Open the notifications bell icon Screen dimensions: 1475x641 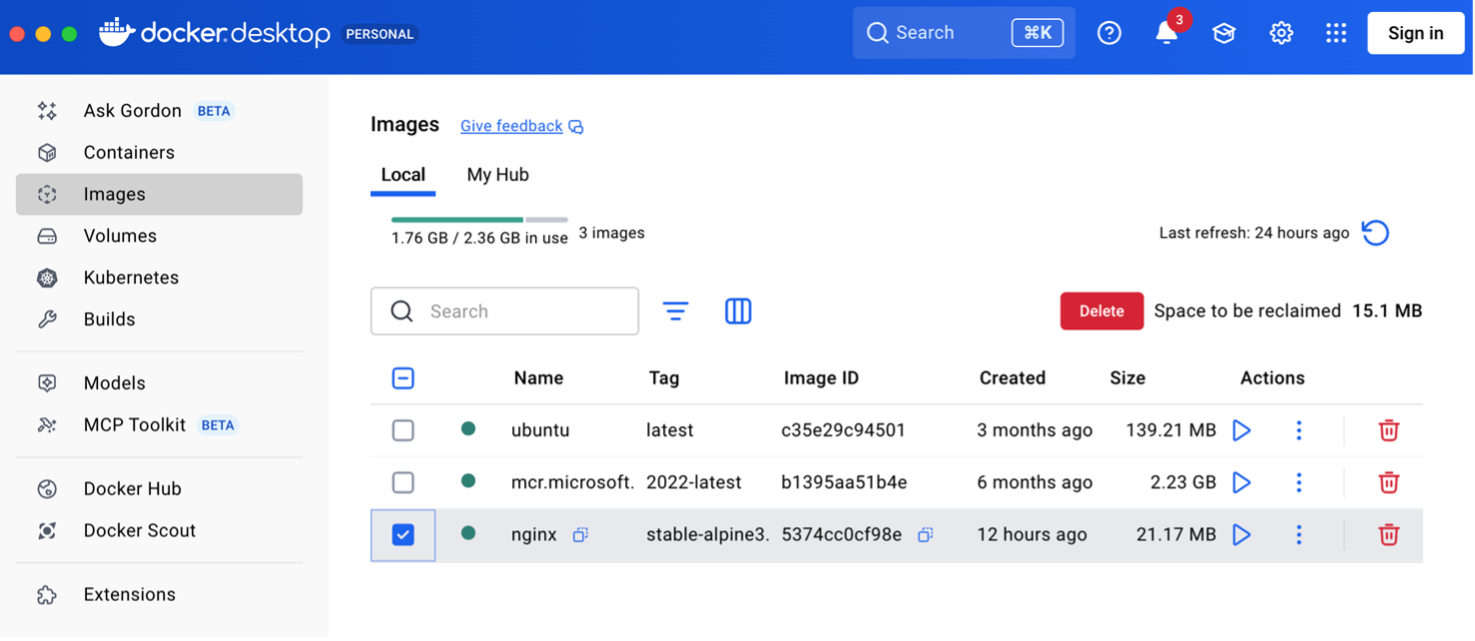click(x=1166, y=34)
